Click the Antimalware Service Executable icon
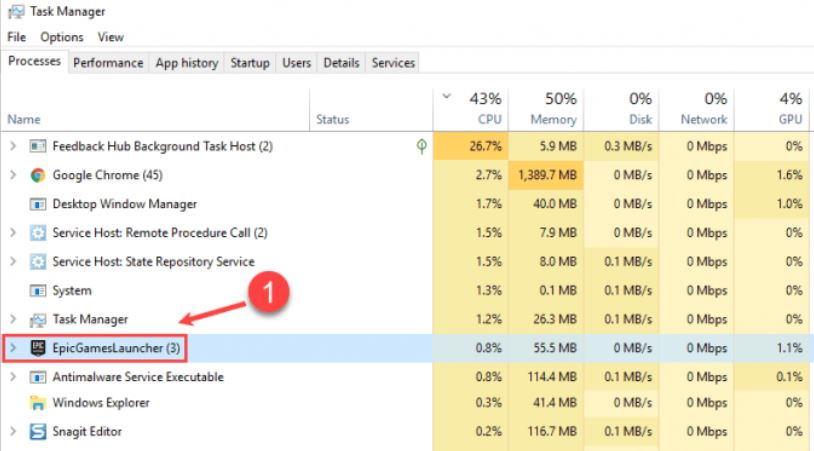The height and width of the screenshot is (451, 814). click(38, 377)
